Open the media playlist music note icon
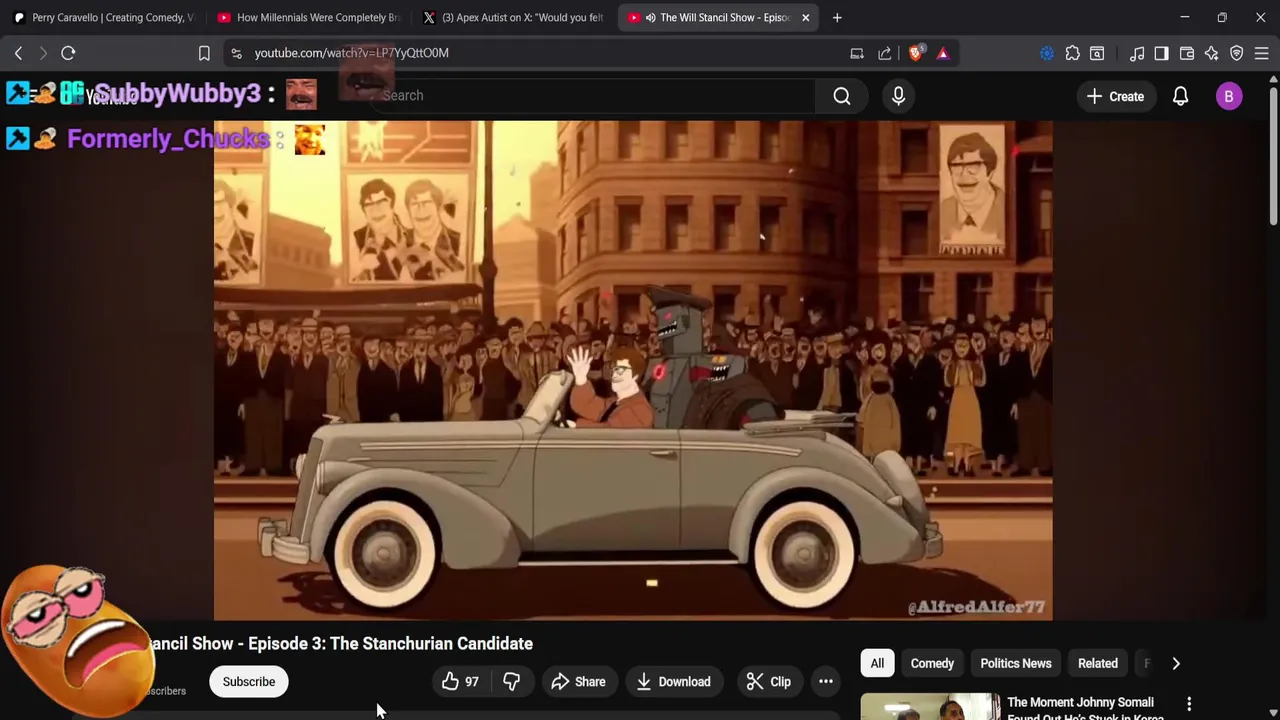The height and width of the screenshot is (720, 1280). coord(1137,53)
